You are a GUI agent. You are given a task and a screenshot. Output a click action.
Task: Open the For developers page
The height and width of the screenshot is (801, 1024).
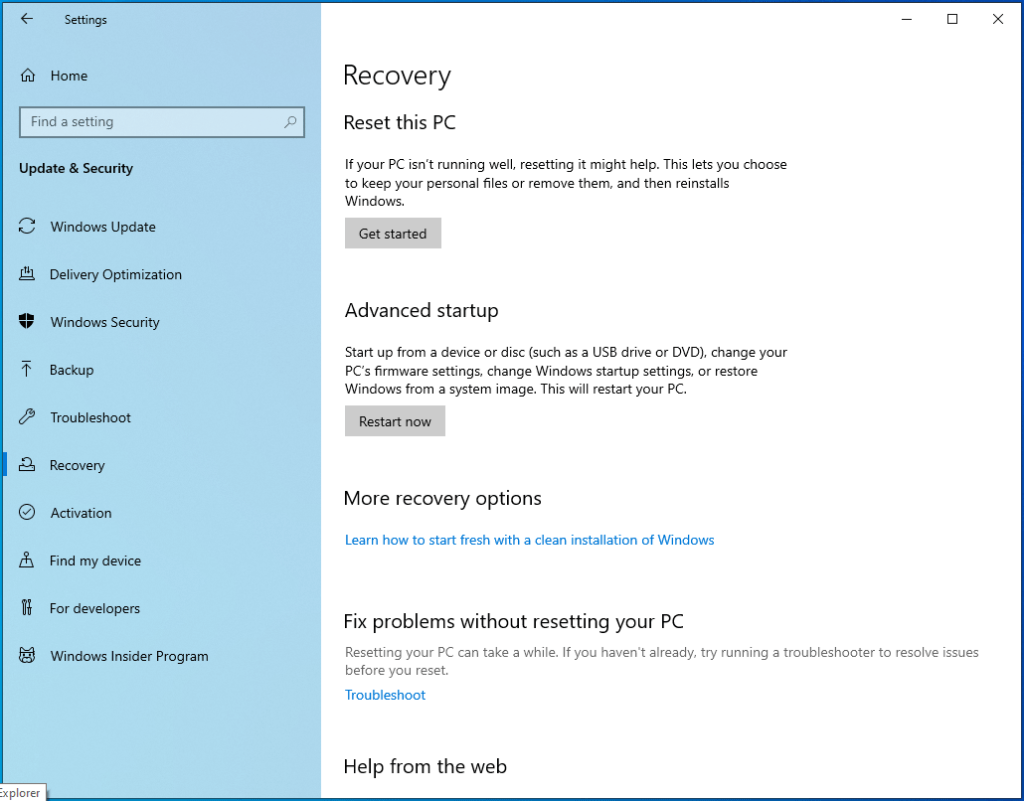(93, 608)
